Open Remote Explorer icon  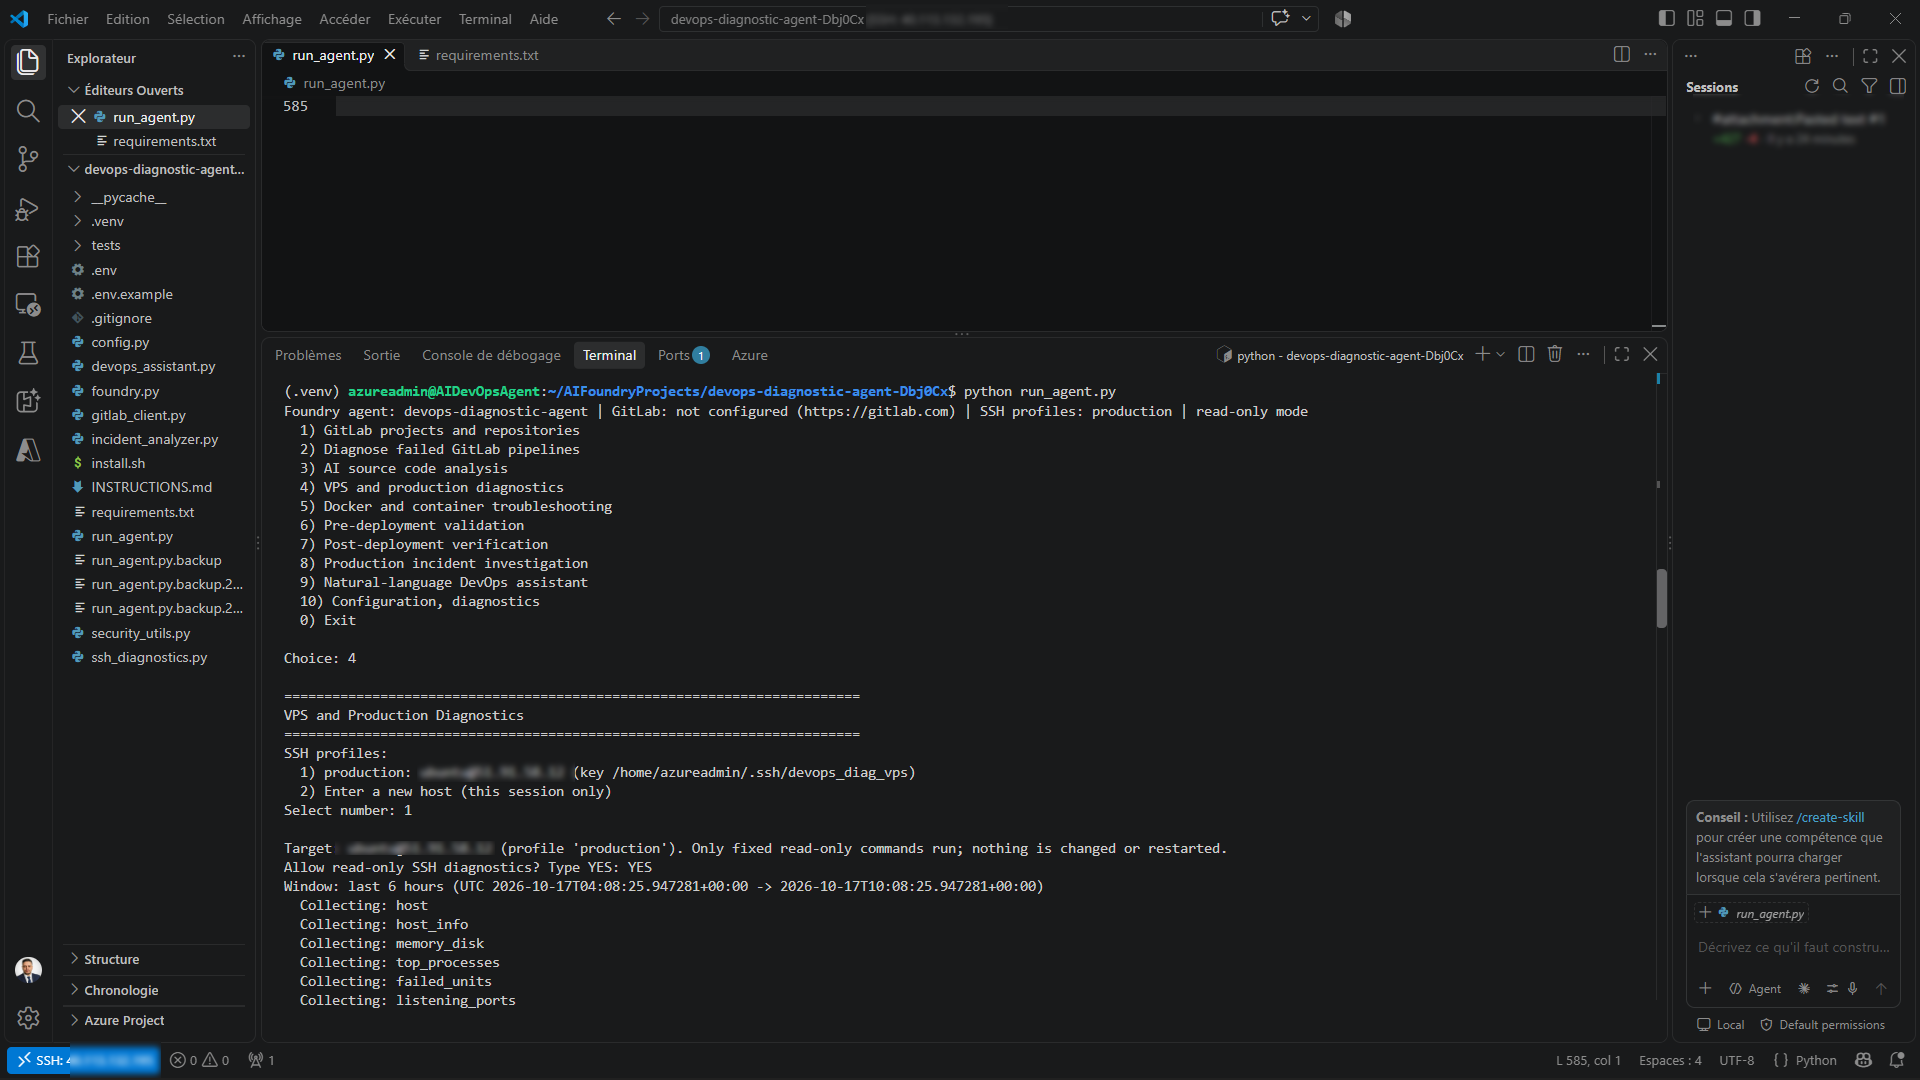pyautogui.click(x=28, y=304)
